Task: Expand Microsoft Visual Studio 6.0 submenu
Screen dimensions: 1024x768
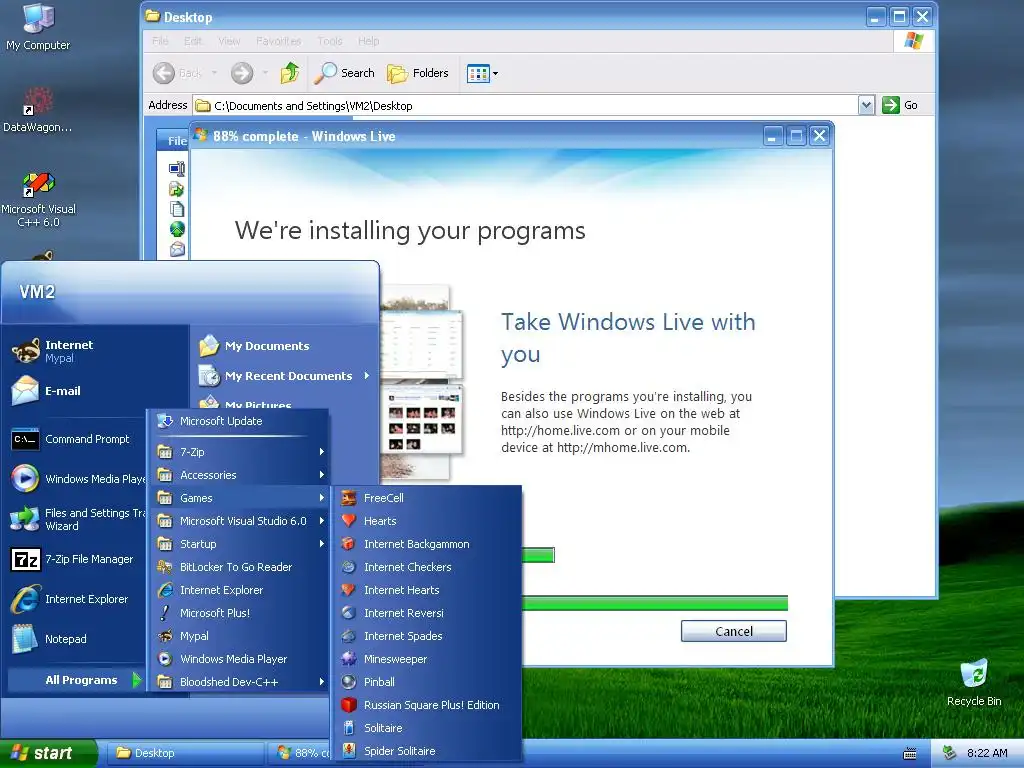Action: [x=239, y=520]
